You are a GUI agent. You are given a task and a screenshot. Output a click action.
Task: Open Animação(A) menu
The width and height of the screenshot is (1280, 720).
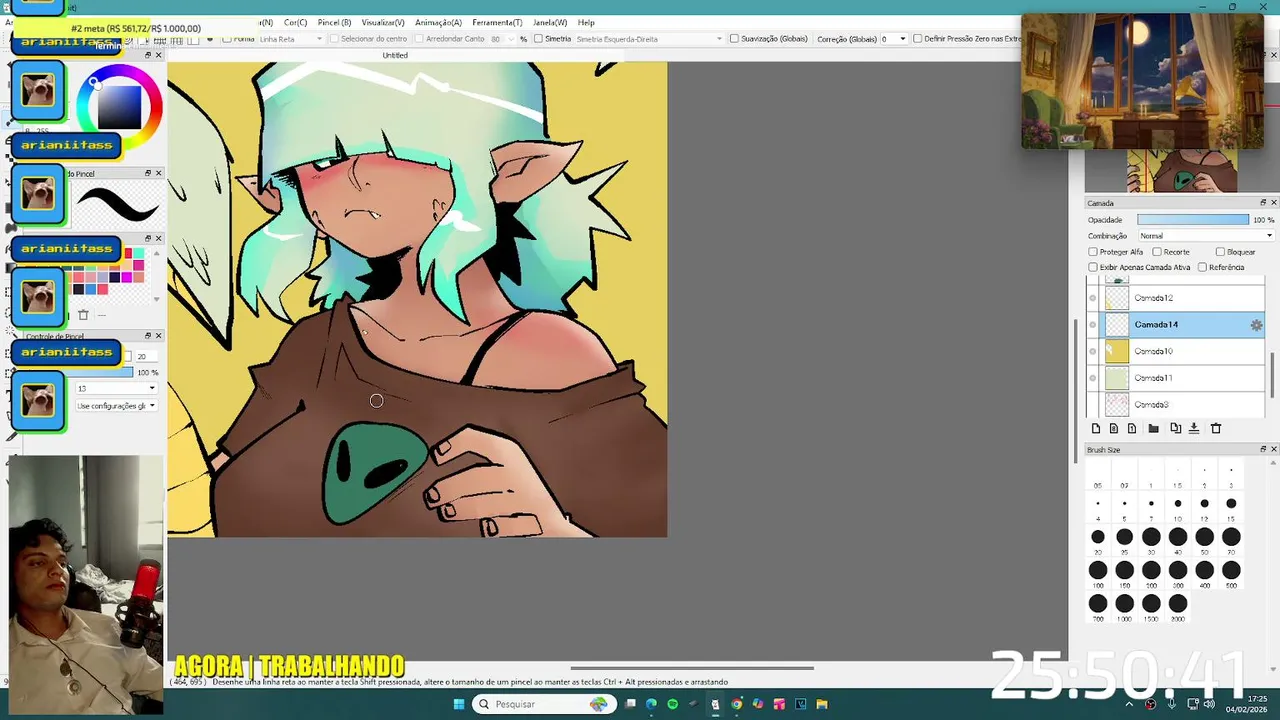coord(438,22)
